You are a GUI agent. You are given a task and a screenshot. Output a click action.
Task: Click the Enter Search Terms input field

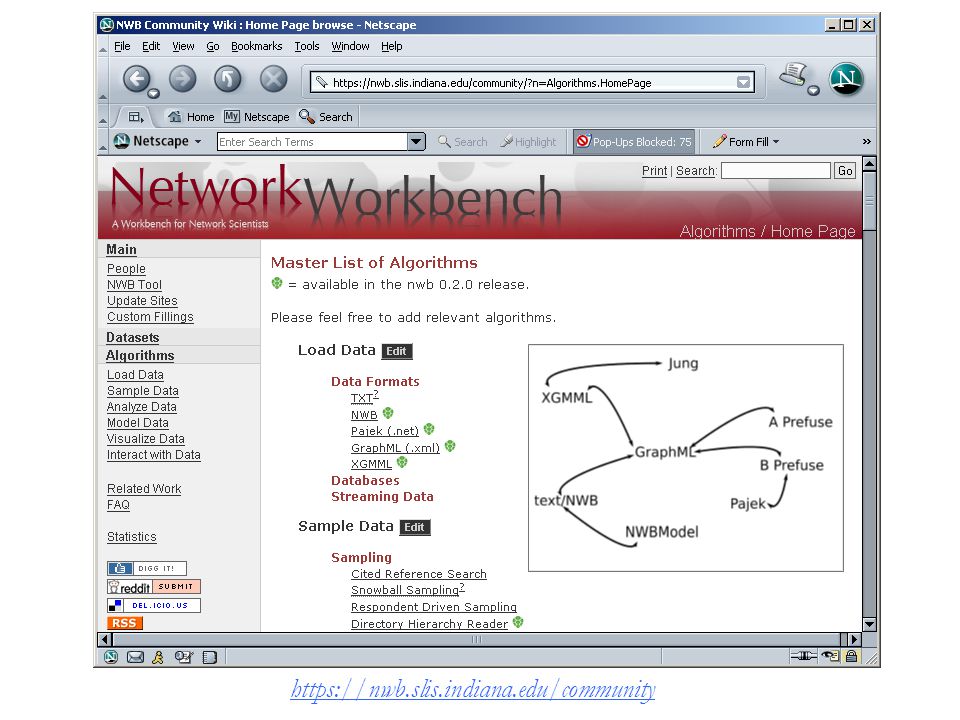click(312, 141)
